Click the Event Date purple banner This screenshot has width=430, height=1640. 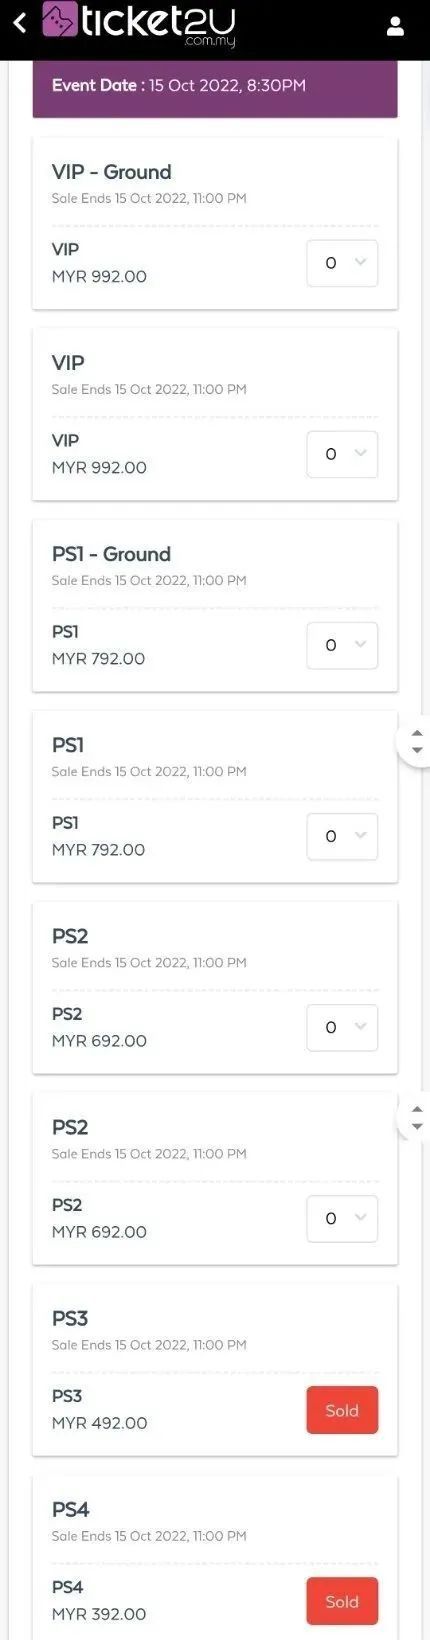(x=215, y=88)
